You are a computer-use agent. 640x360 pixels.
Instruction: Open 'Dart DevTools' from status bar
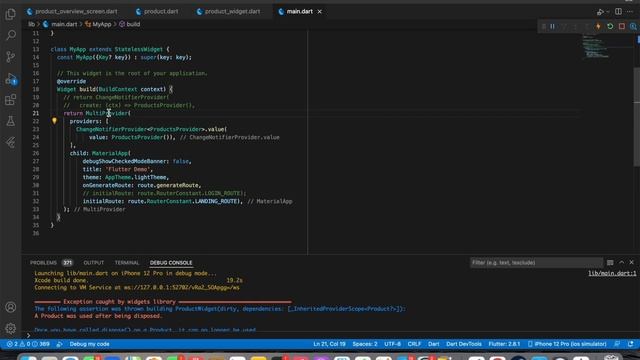(464, 344)
